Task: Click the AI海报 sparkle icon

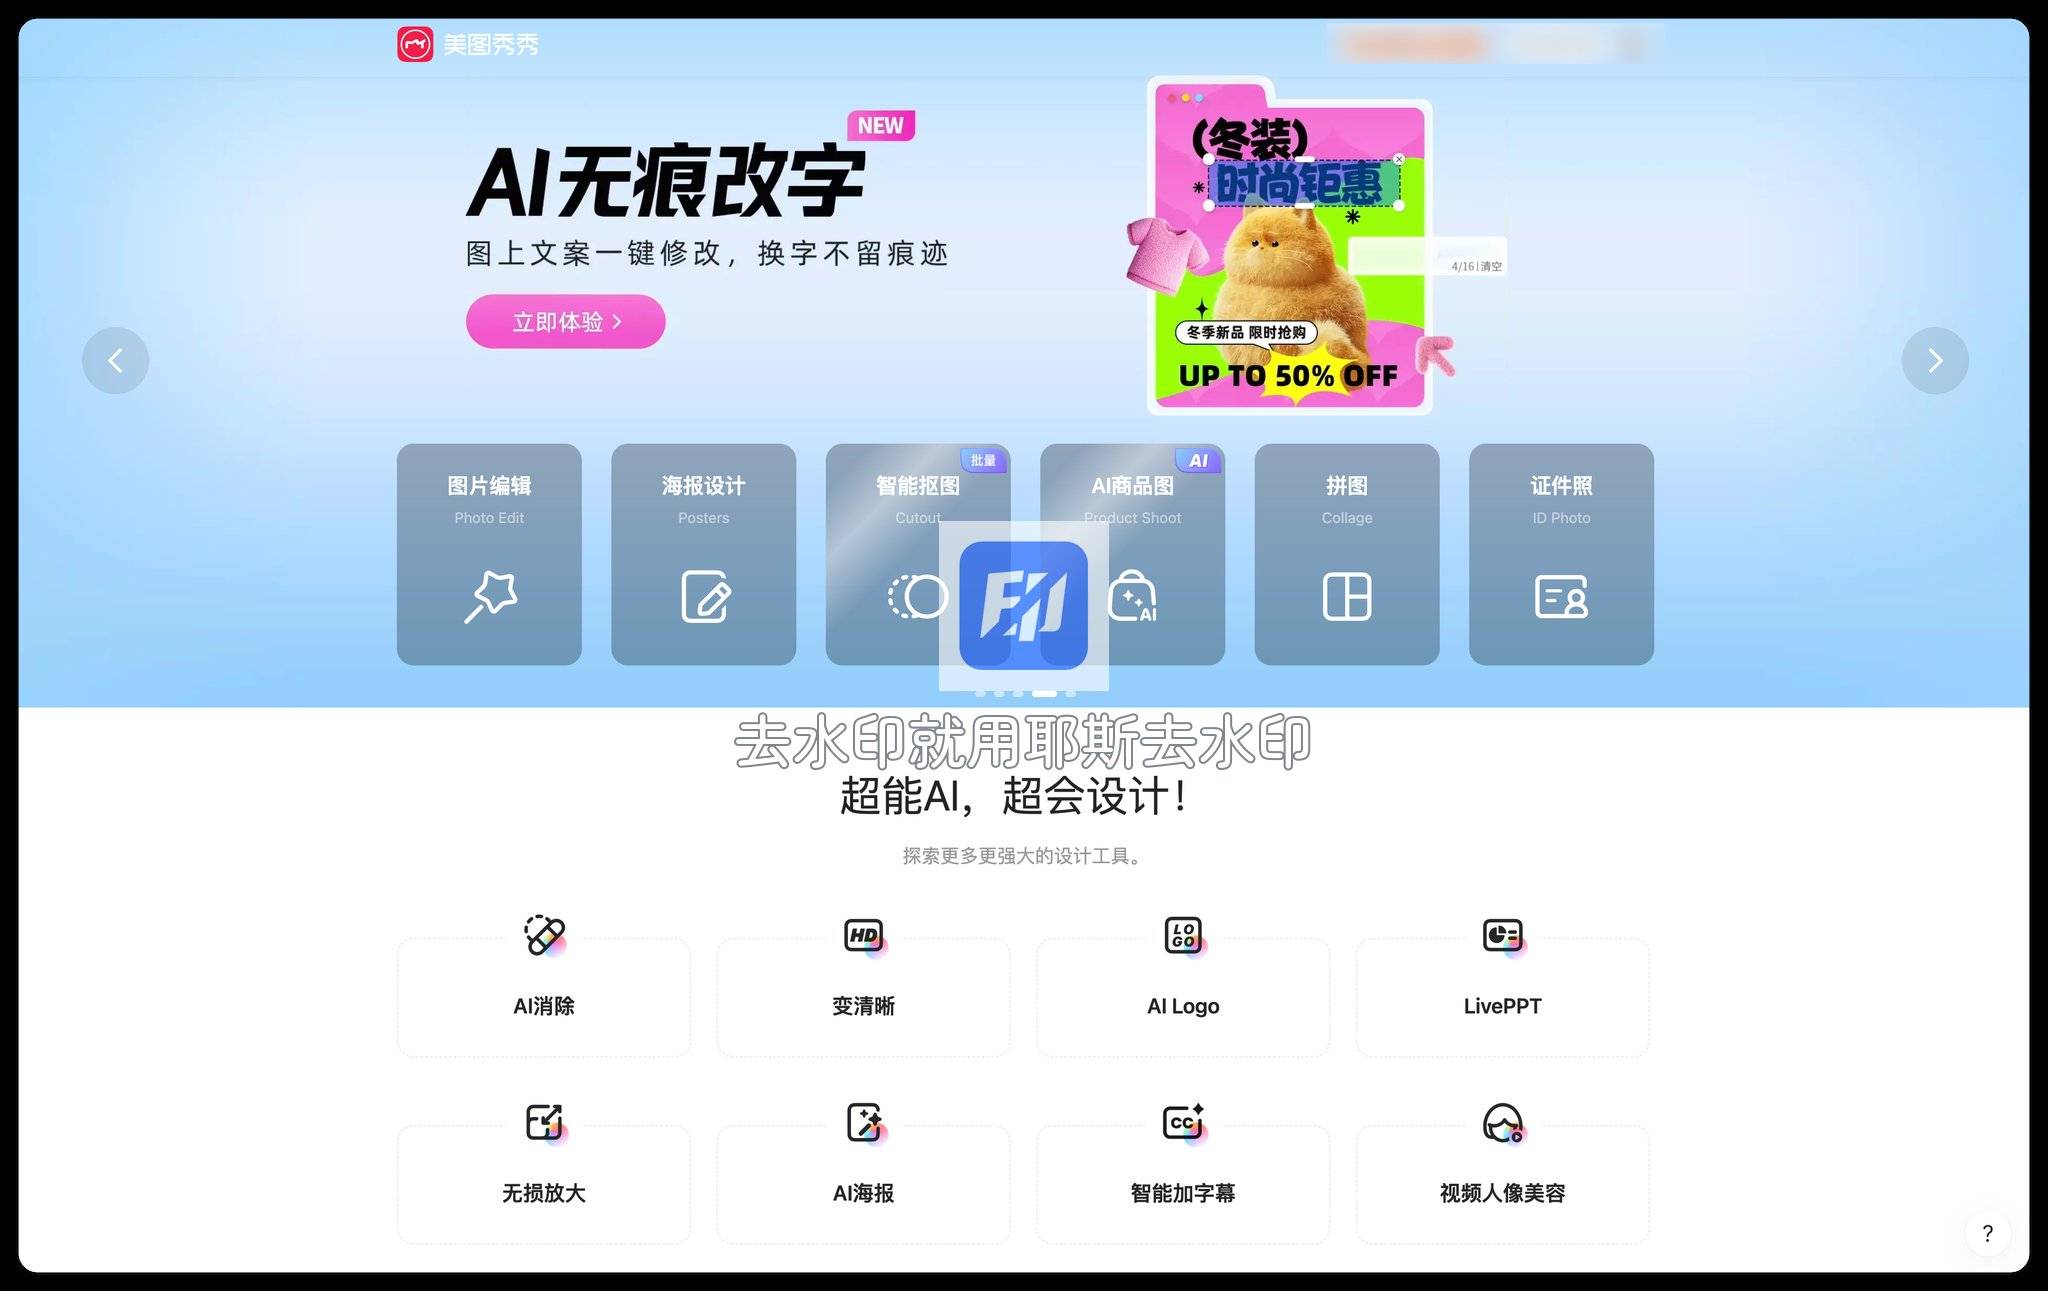Action: [x=865, y=1123]
